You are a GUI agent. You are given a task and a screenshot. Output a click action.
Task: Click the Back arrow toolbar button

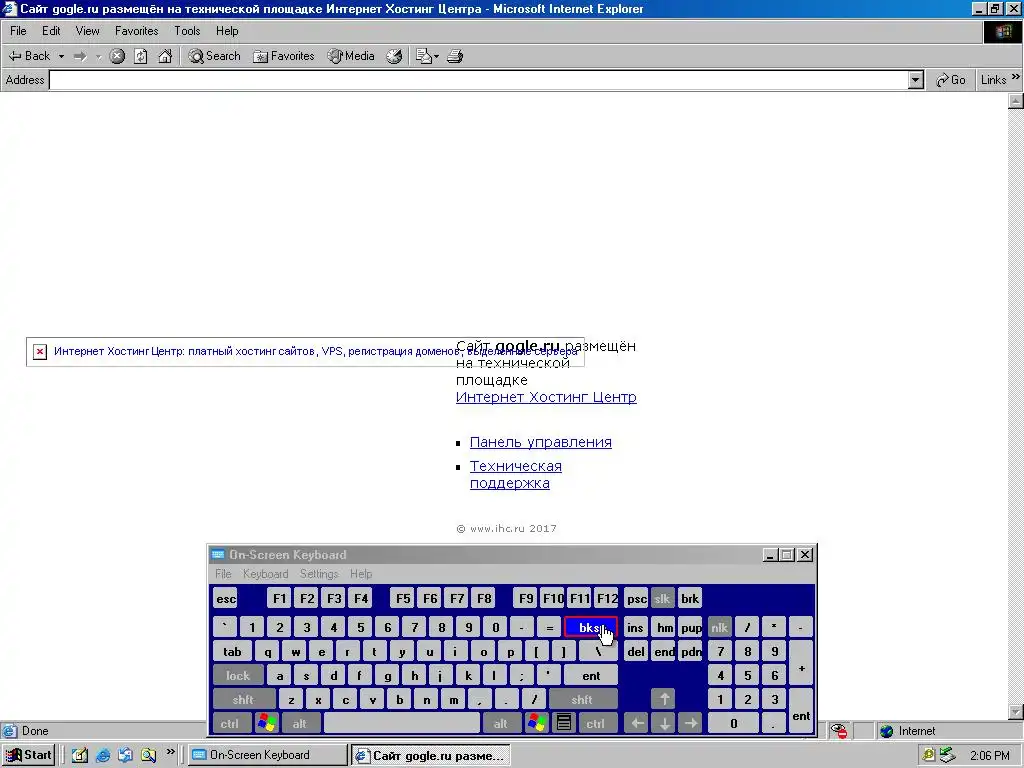[29, 56]
